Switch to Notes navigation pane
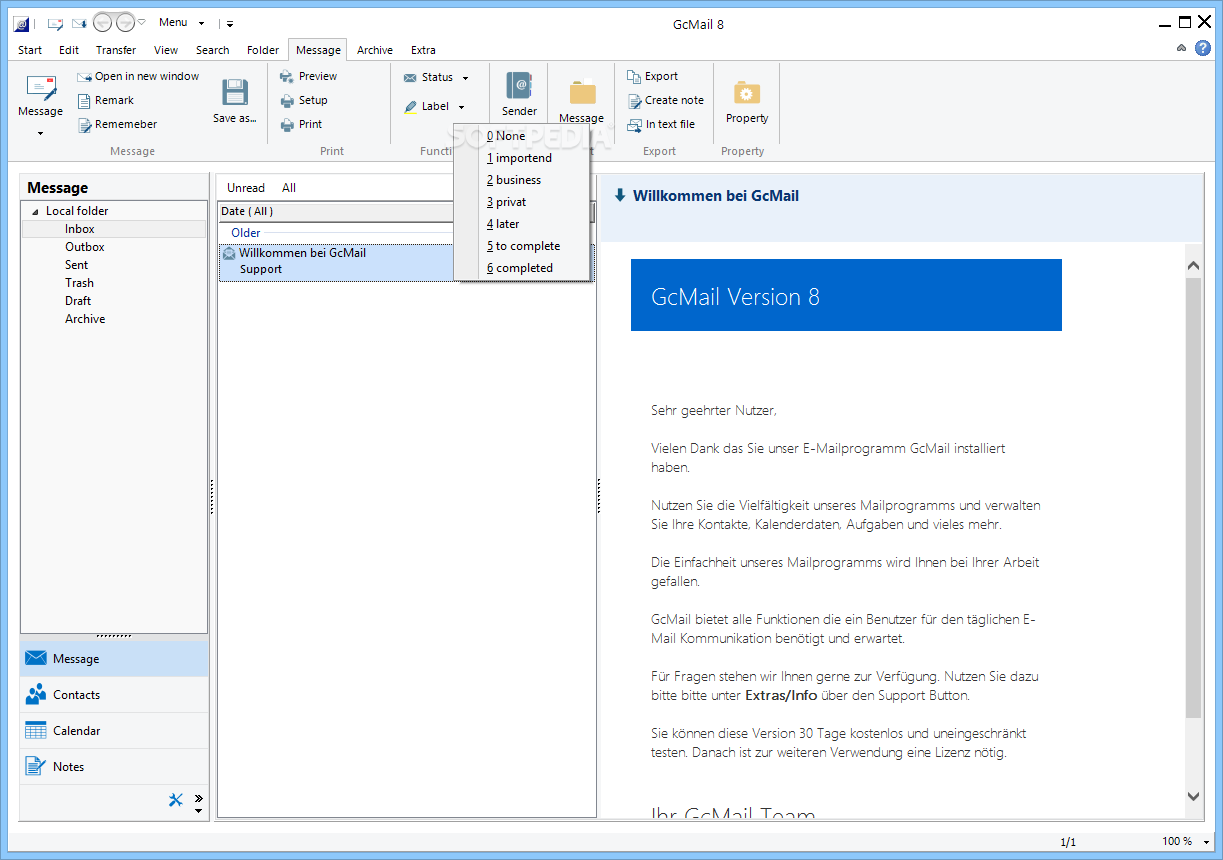1223x860 pixels. point(114,767)
